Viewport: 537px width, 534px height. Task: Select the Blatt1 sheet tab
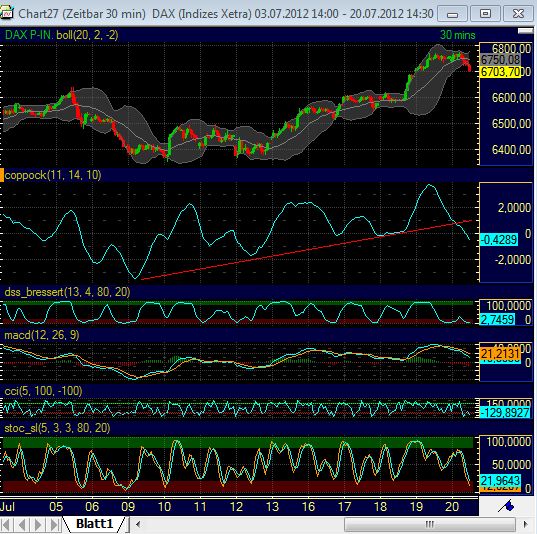pyautogui.click(x=94, y=524)
